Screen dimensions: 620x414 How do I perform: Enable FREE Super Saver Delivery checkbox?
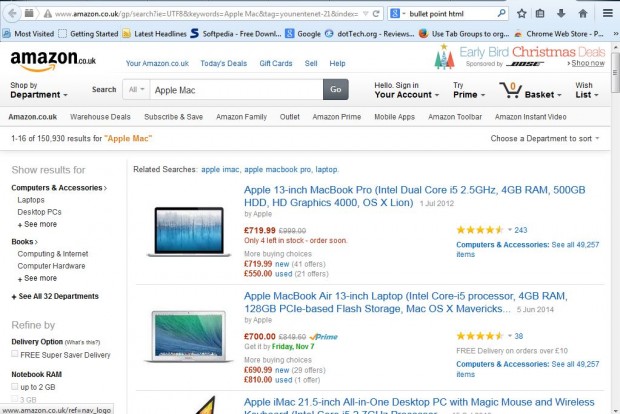click(16, 354)
